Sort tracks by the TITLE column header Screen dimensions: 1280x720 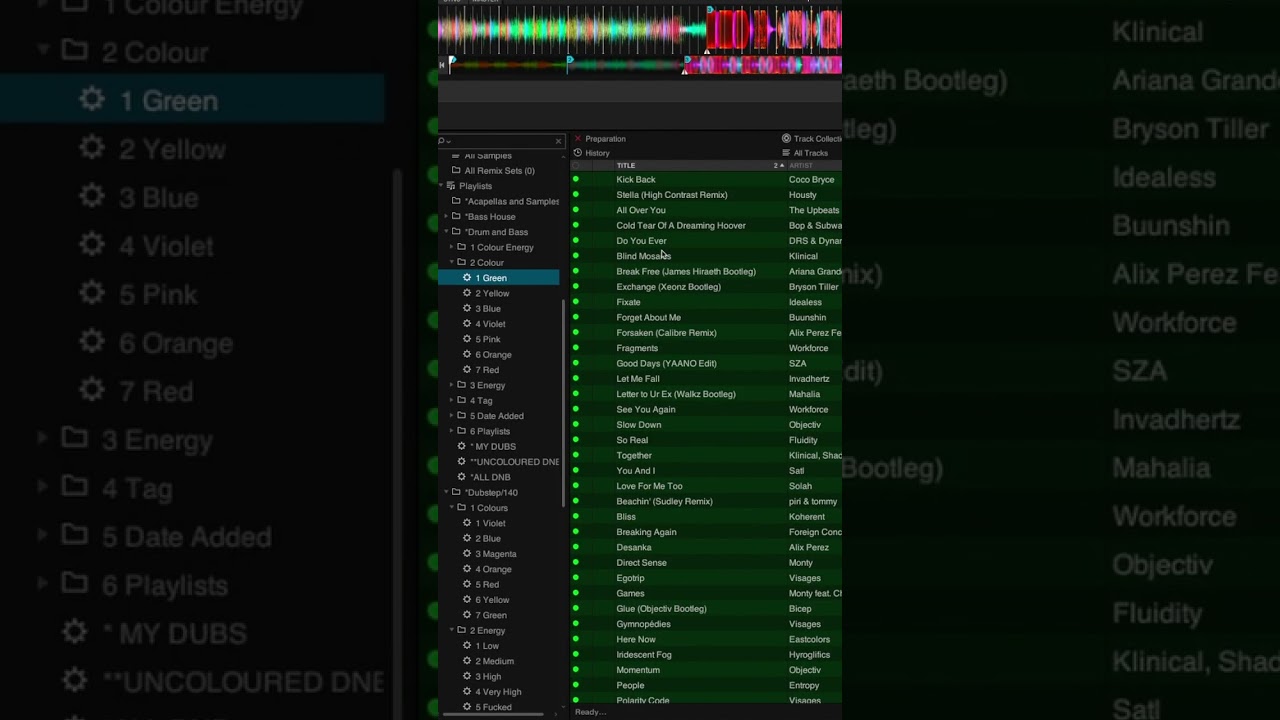626,166
